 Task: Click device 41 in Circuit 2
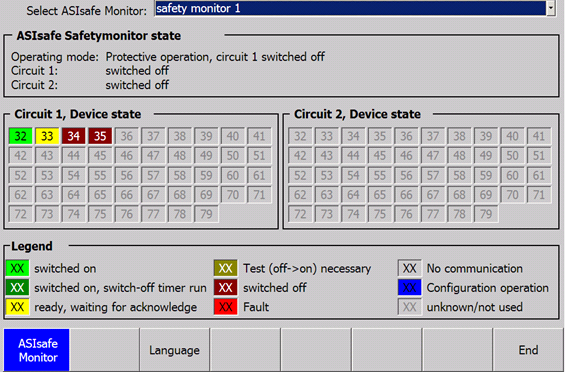coord(539,136)
